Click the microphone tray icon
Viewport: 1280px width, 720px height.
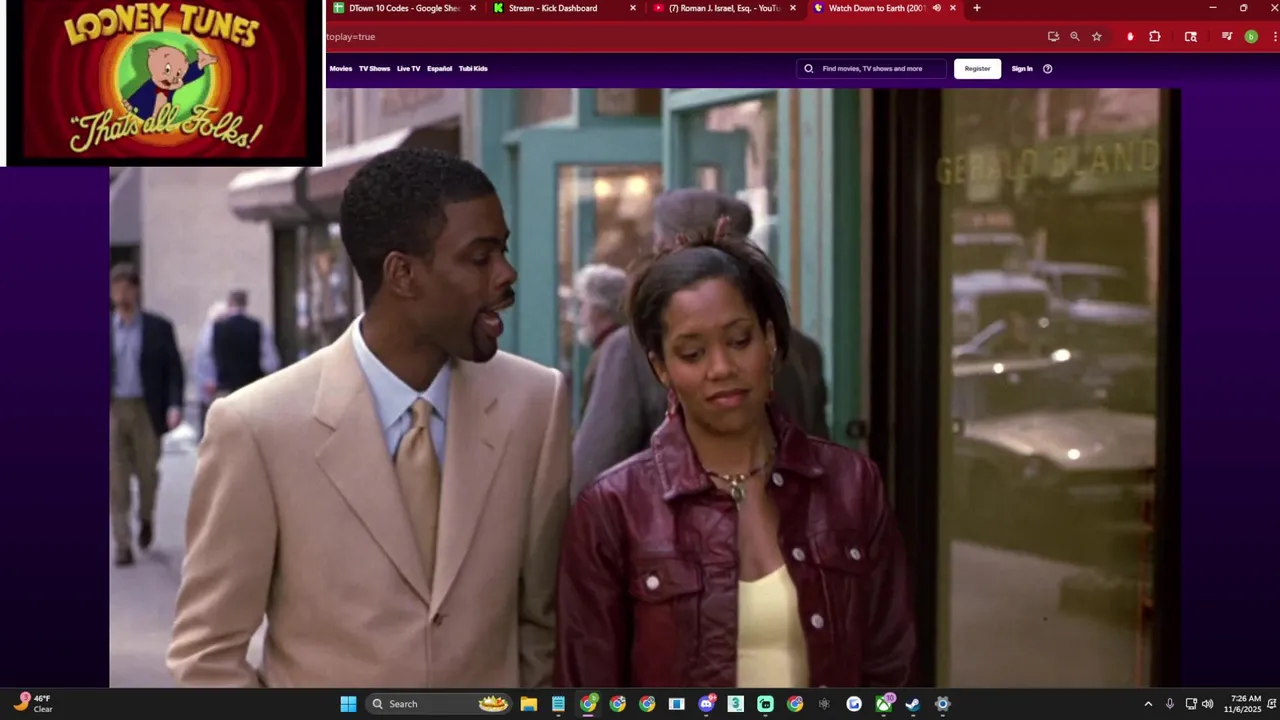(x=1170, y=704)
